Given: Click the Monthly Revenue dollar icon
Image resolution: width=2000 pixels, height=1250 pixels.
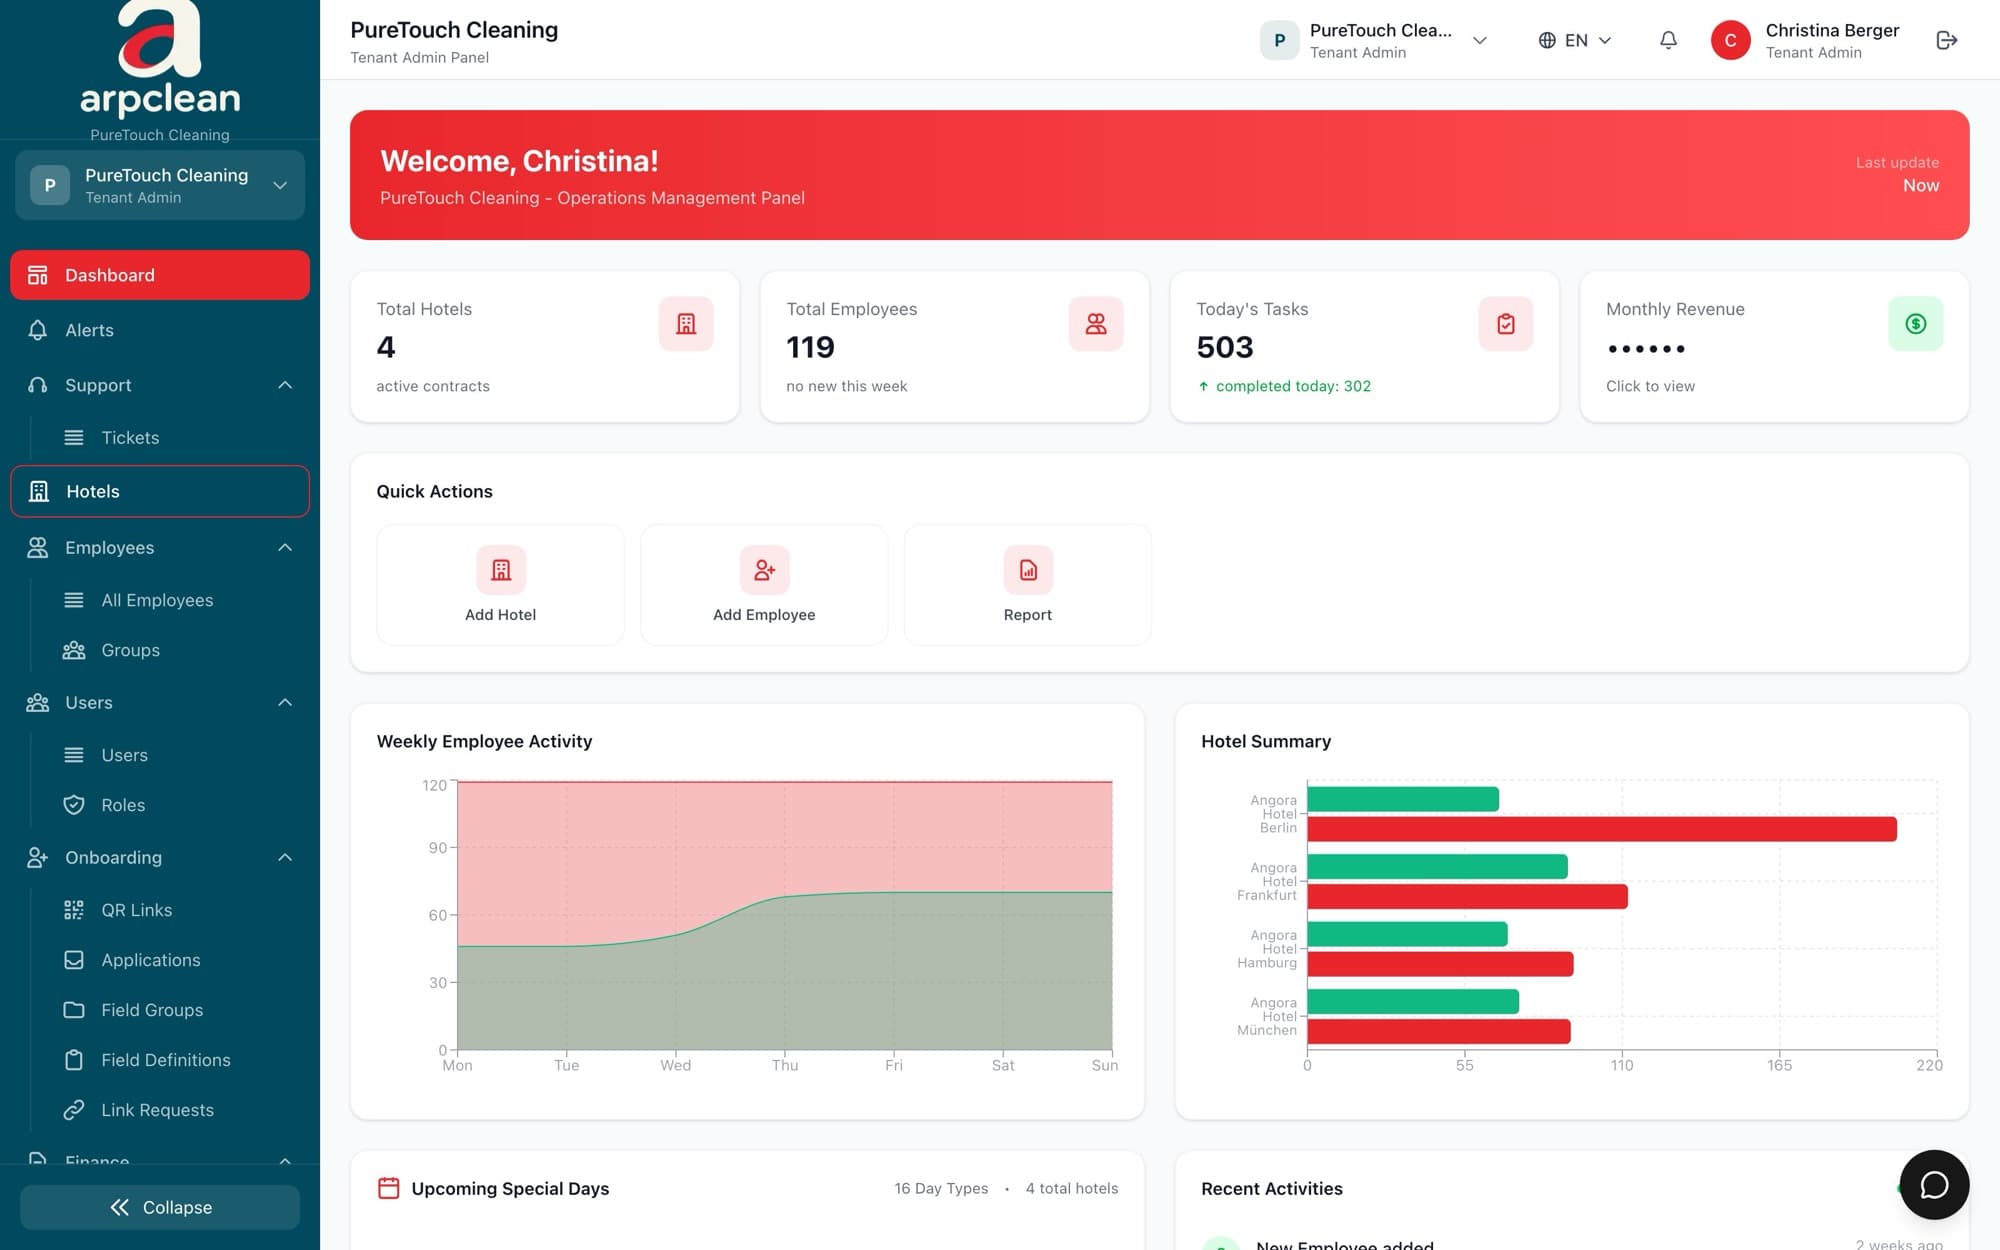Looking at the screenshot, I should 1916,323.
